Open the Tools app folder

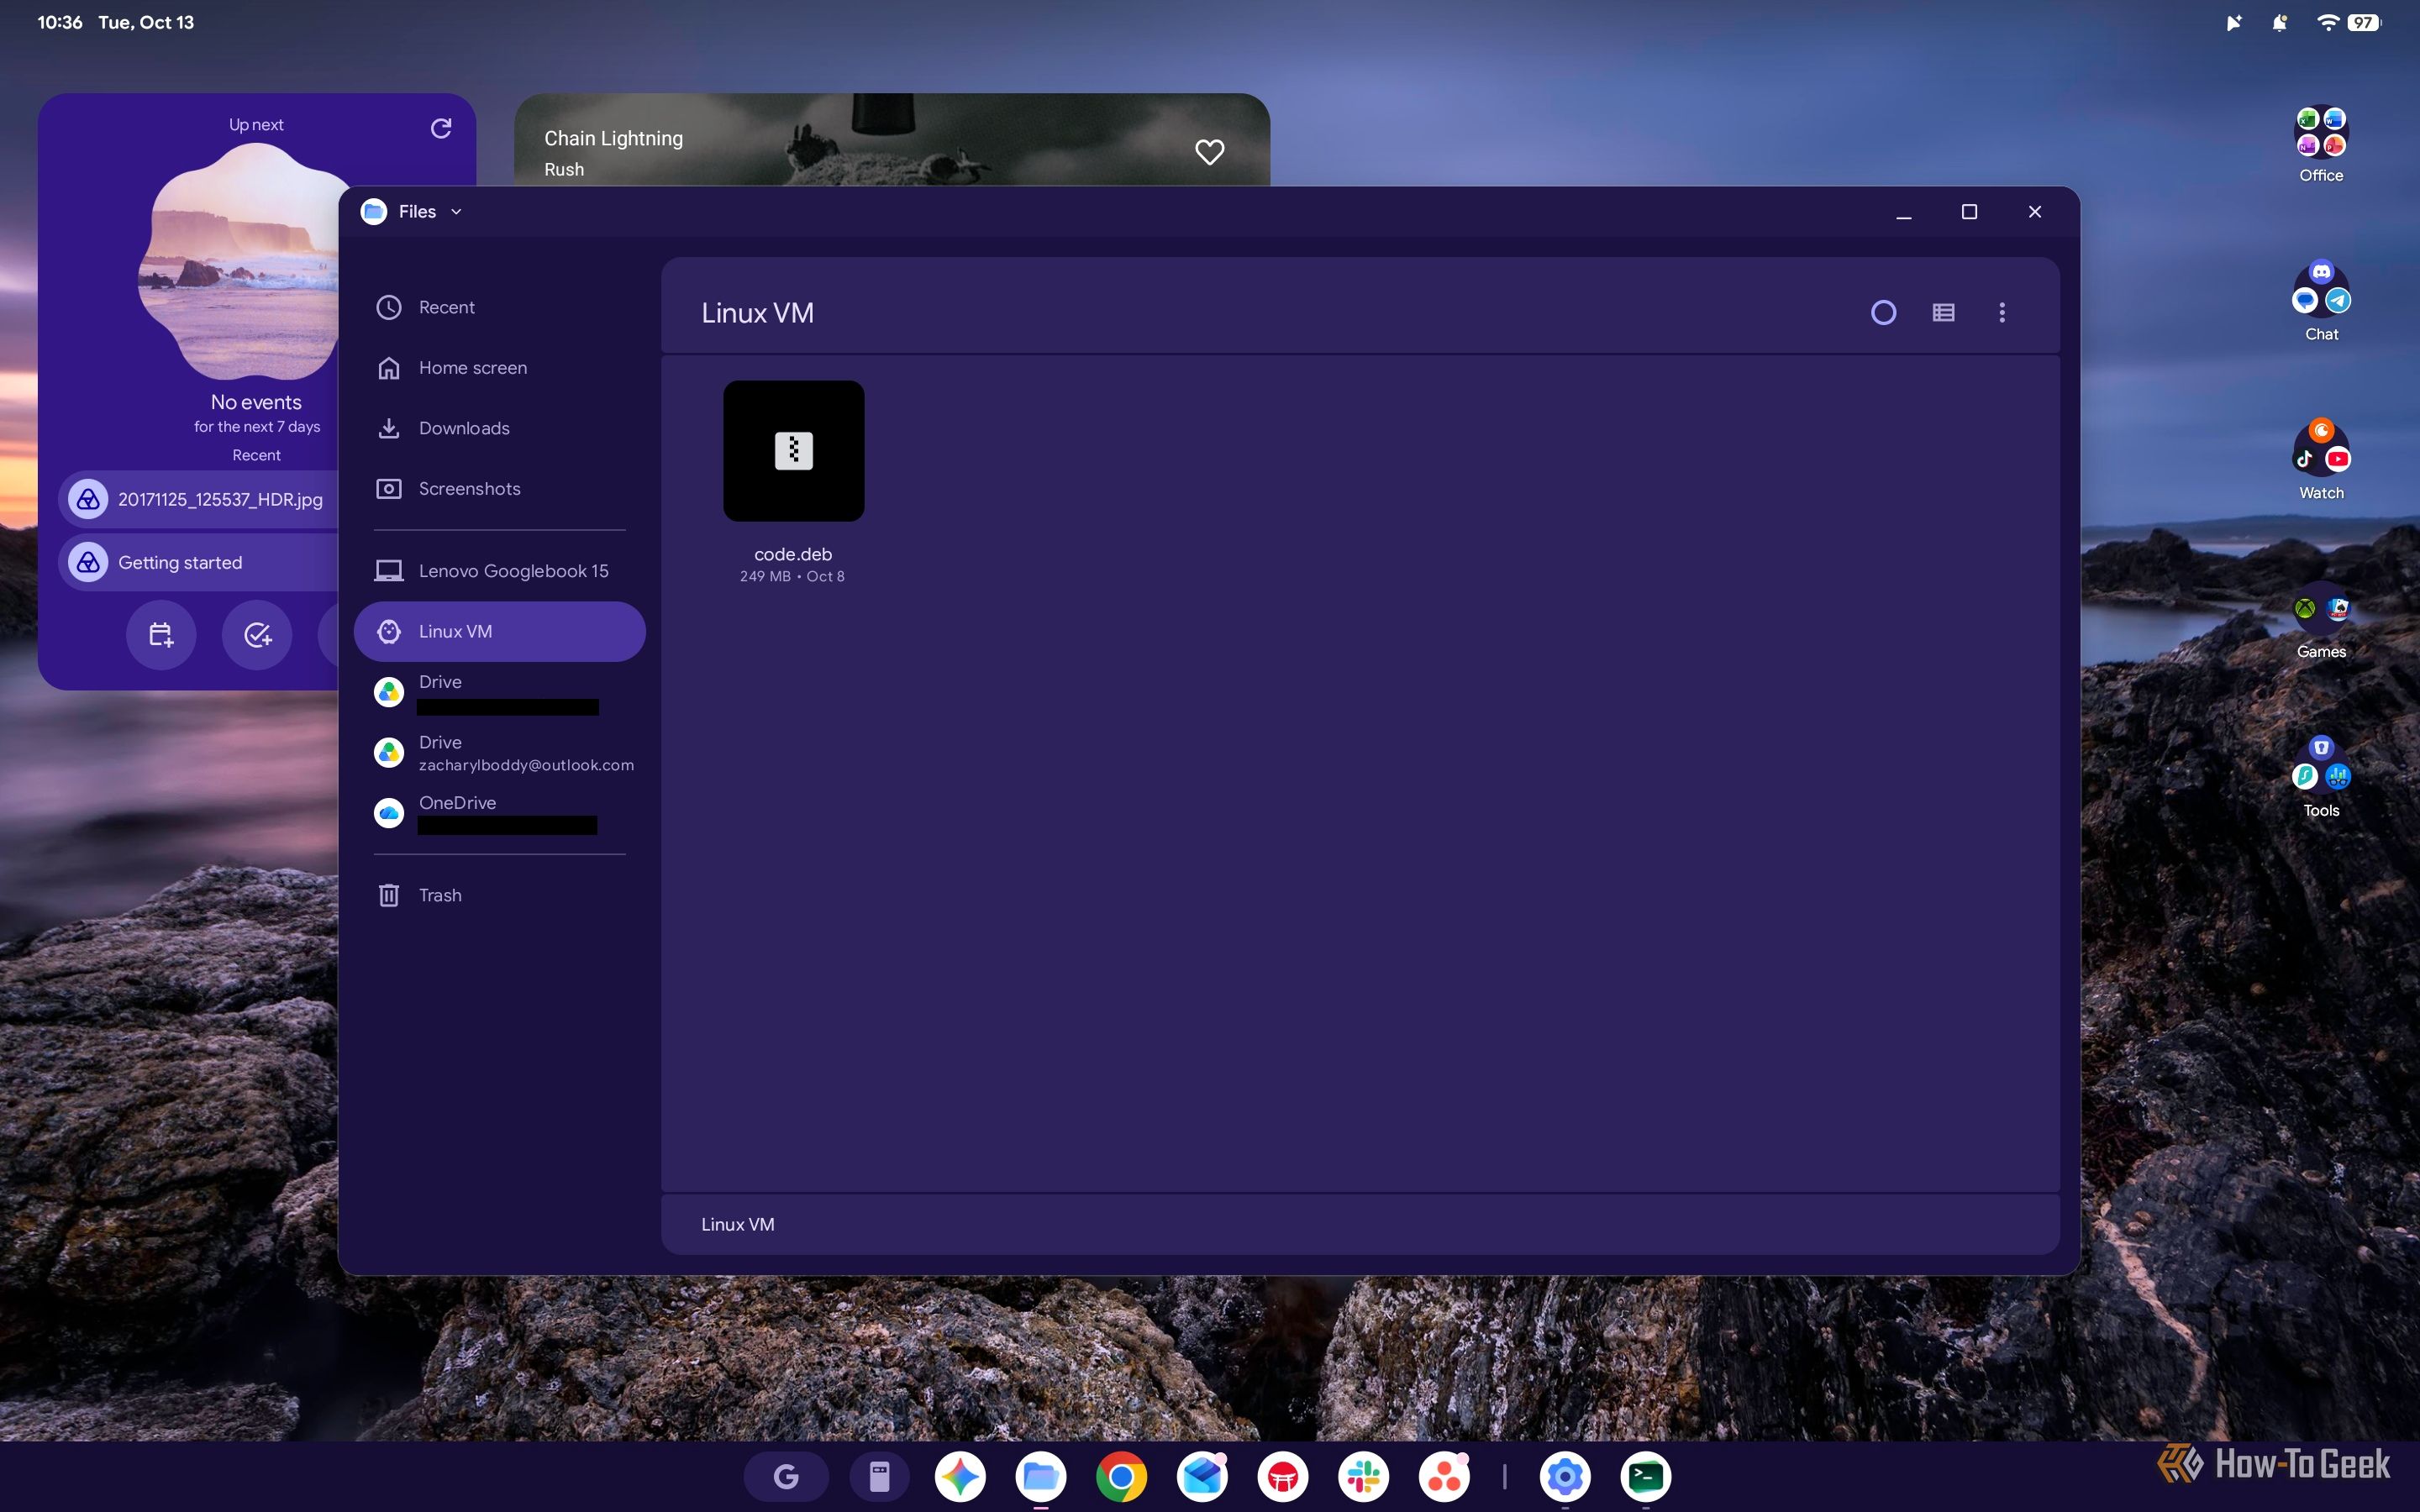pos(2321,778)
